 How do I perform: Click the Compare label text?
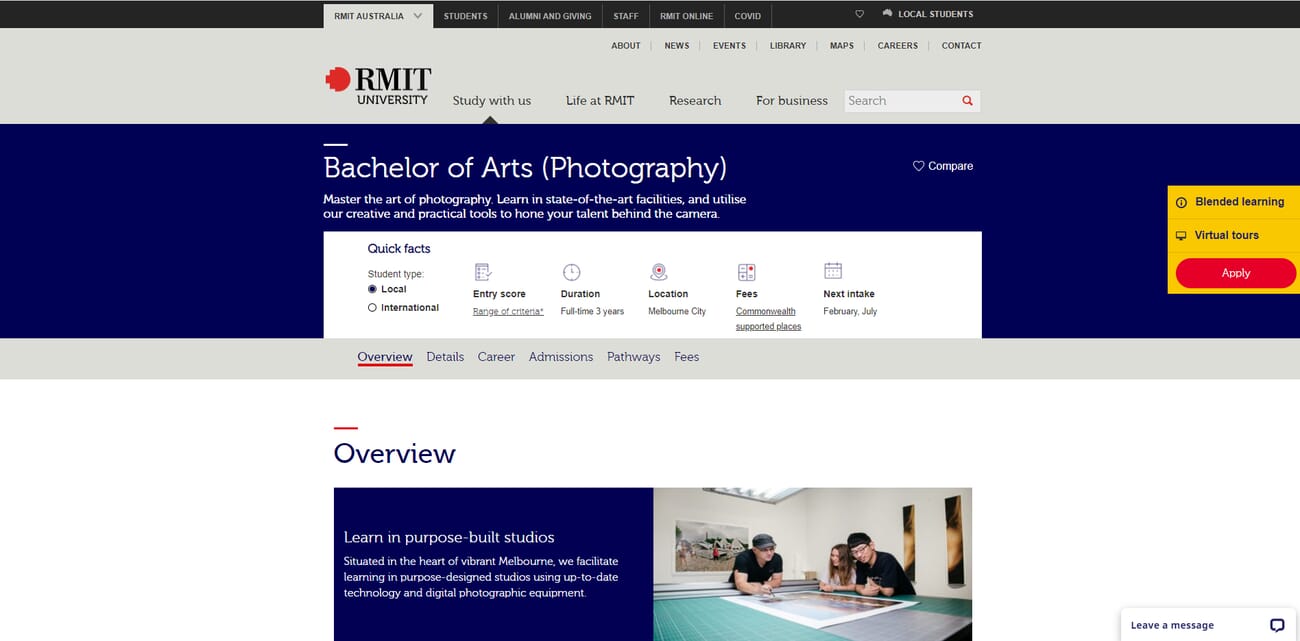pos(950,166)
